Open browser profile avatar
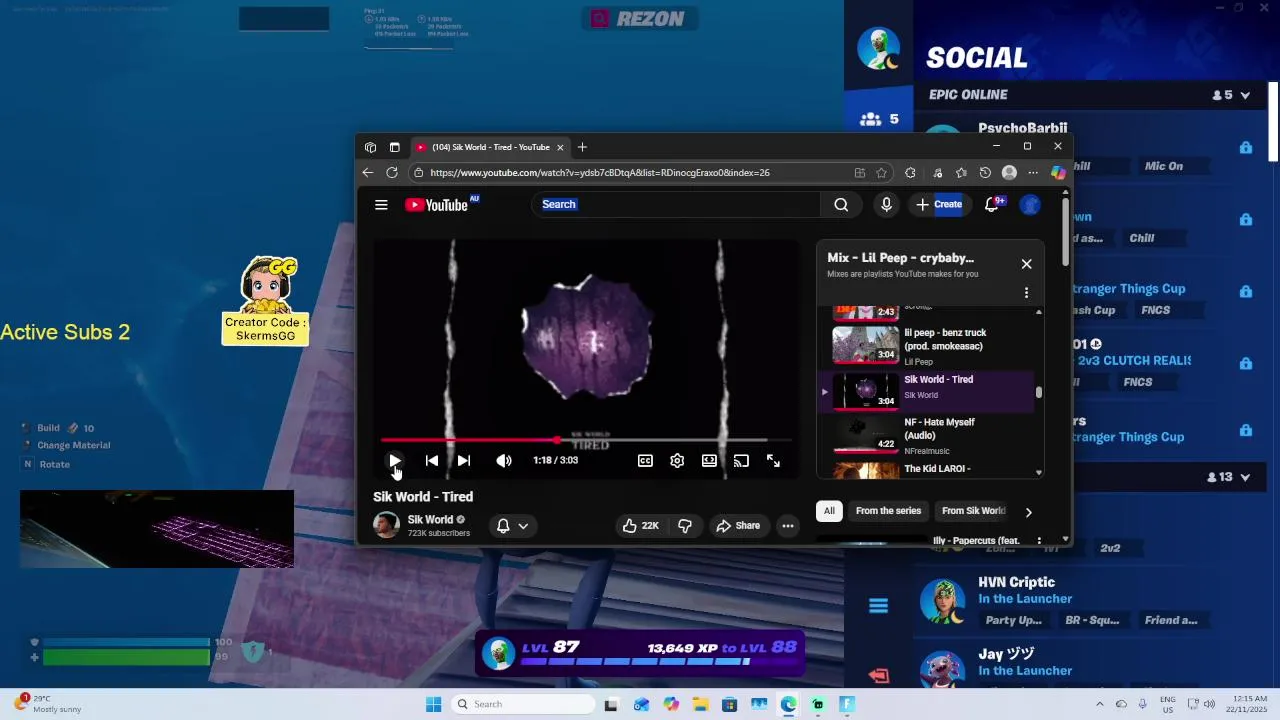 click(1009, 172)
